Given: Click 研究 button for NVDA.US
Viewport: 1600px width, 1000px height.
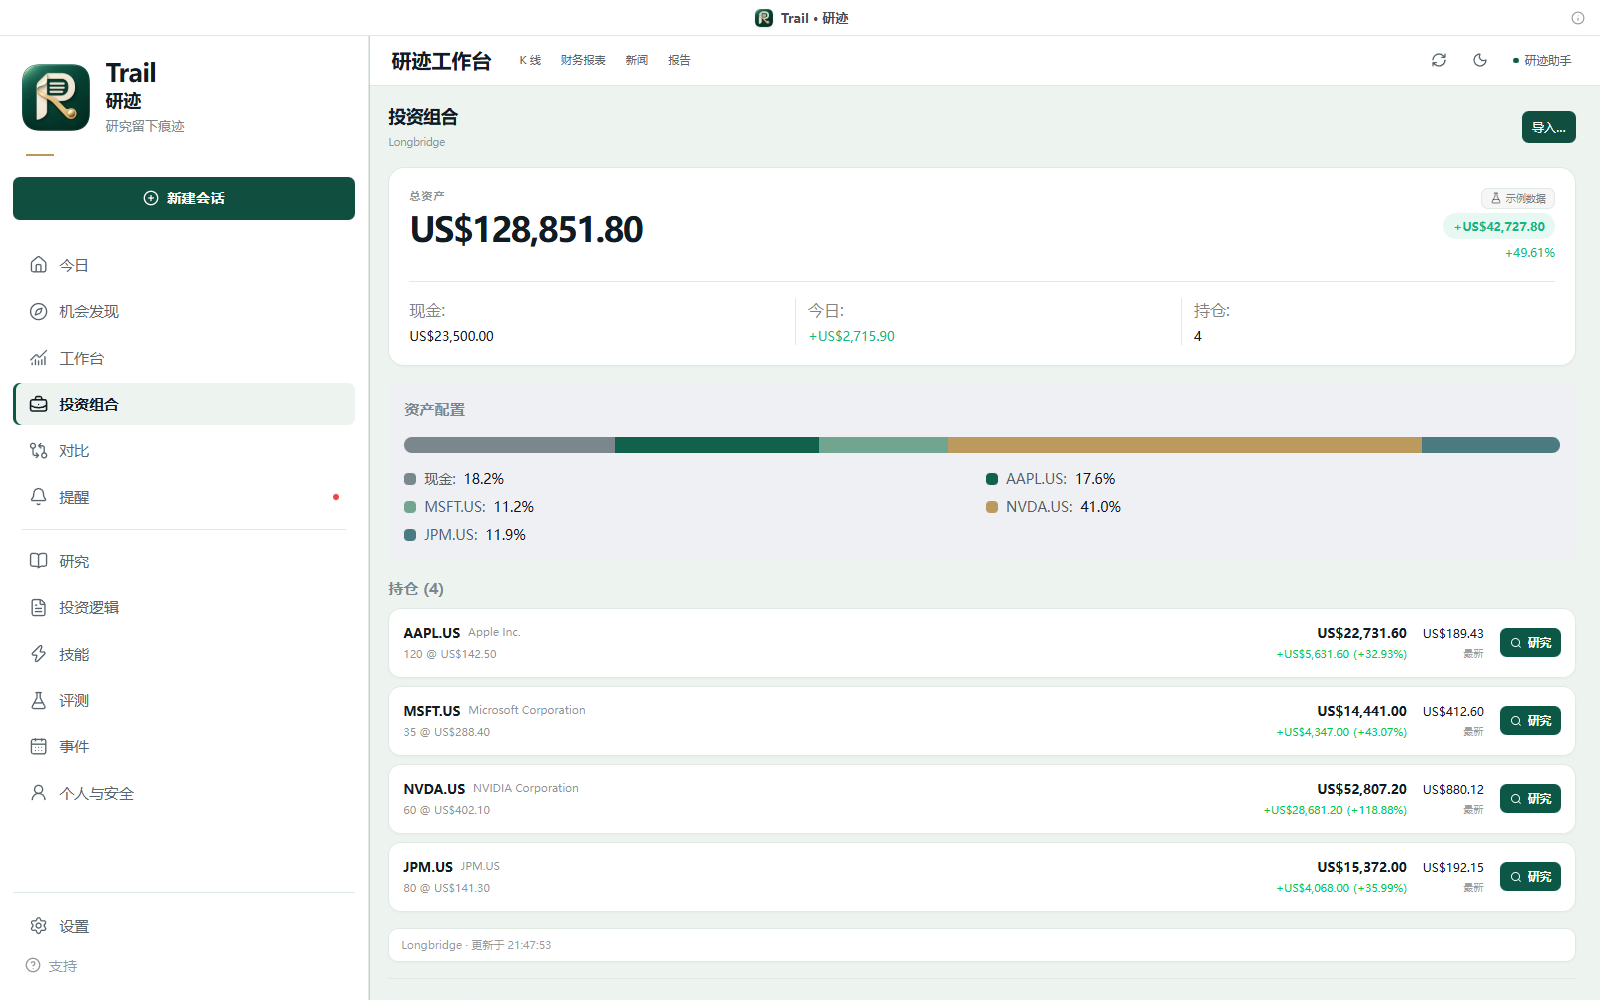Looking at the screenshot, I should click(x=1530, y=799).
